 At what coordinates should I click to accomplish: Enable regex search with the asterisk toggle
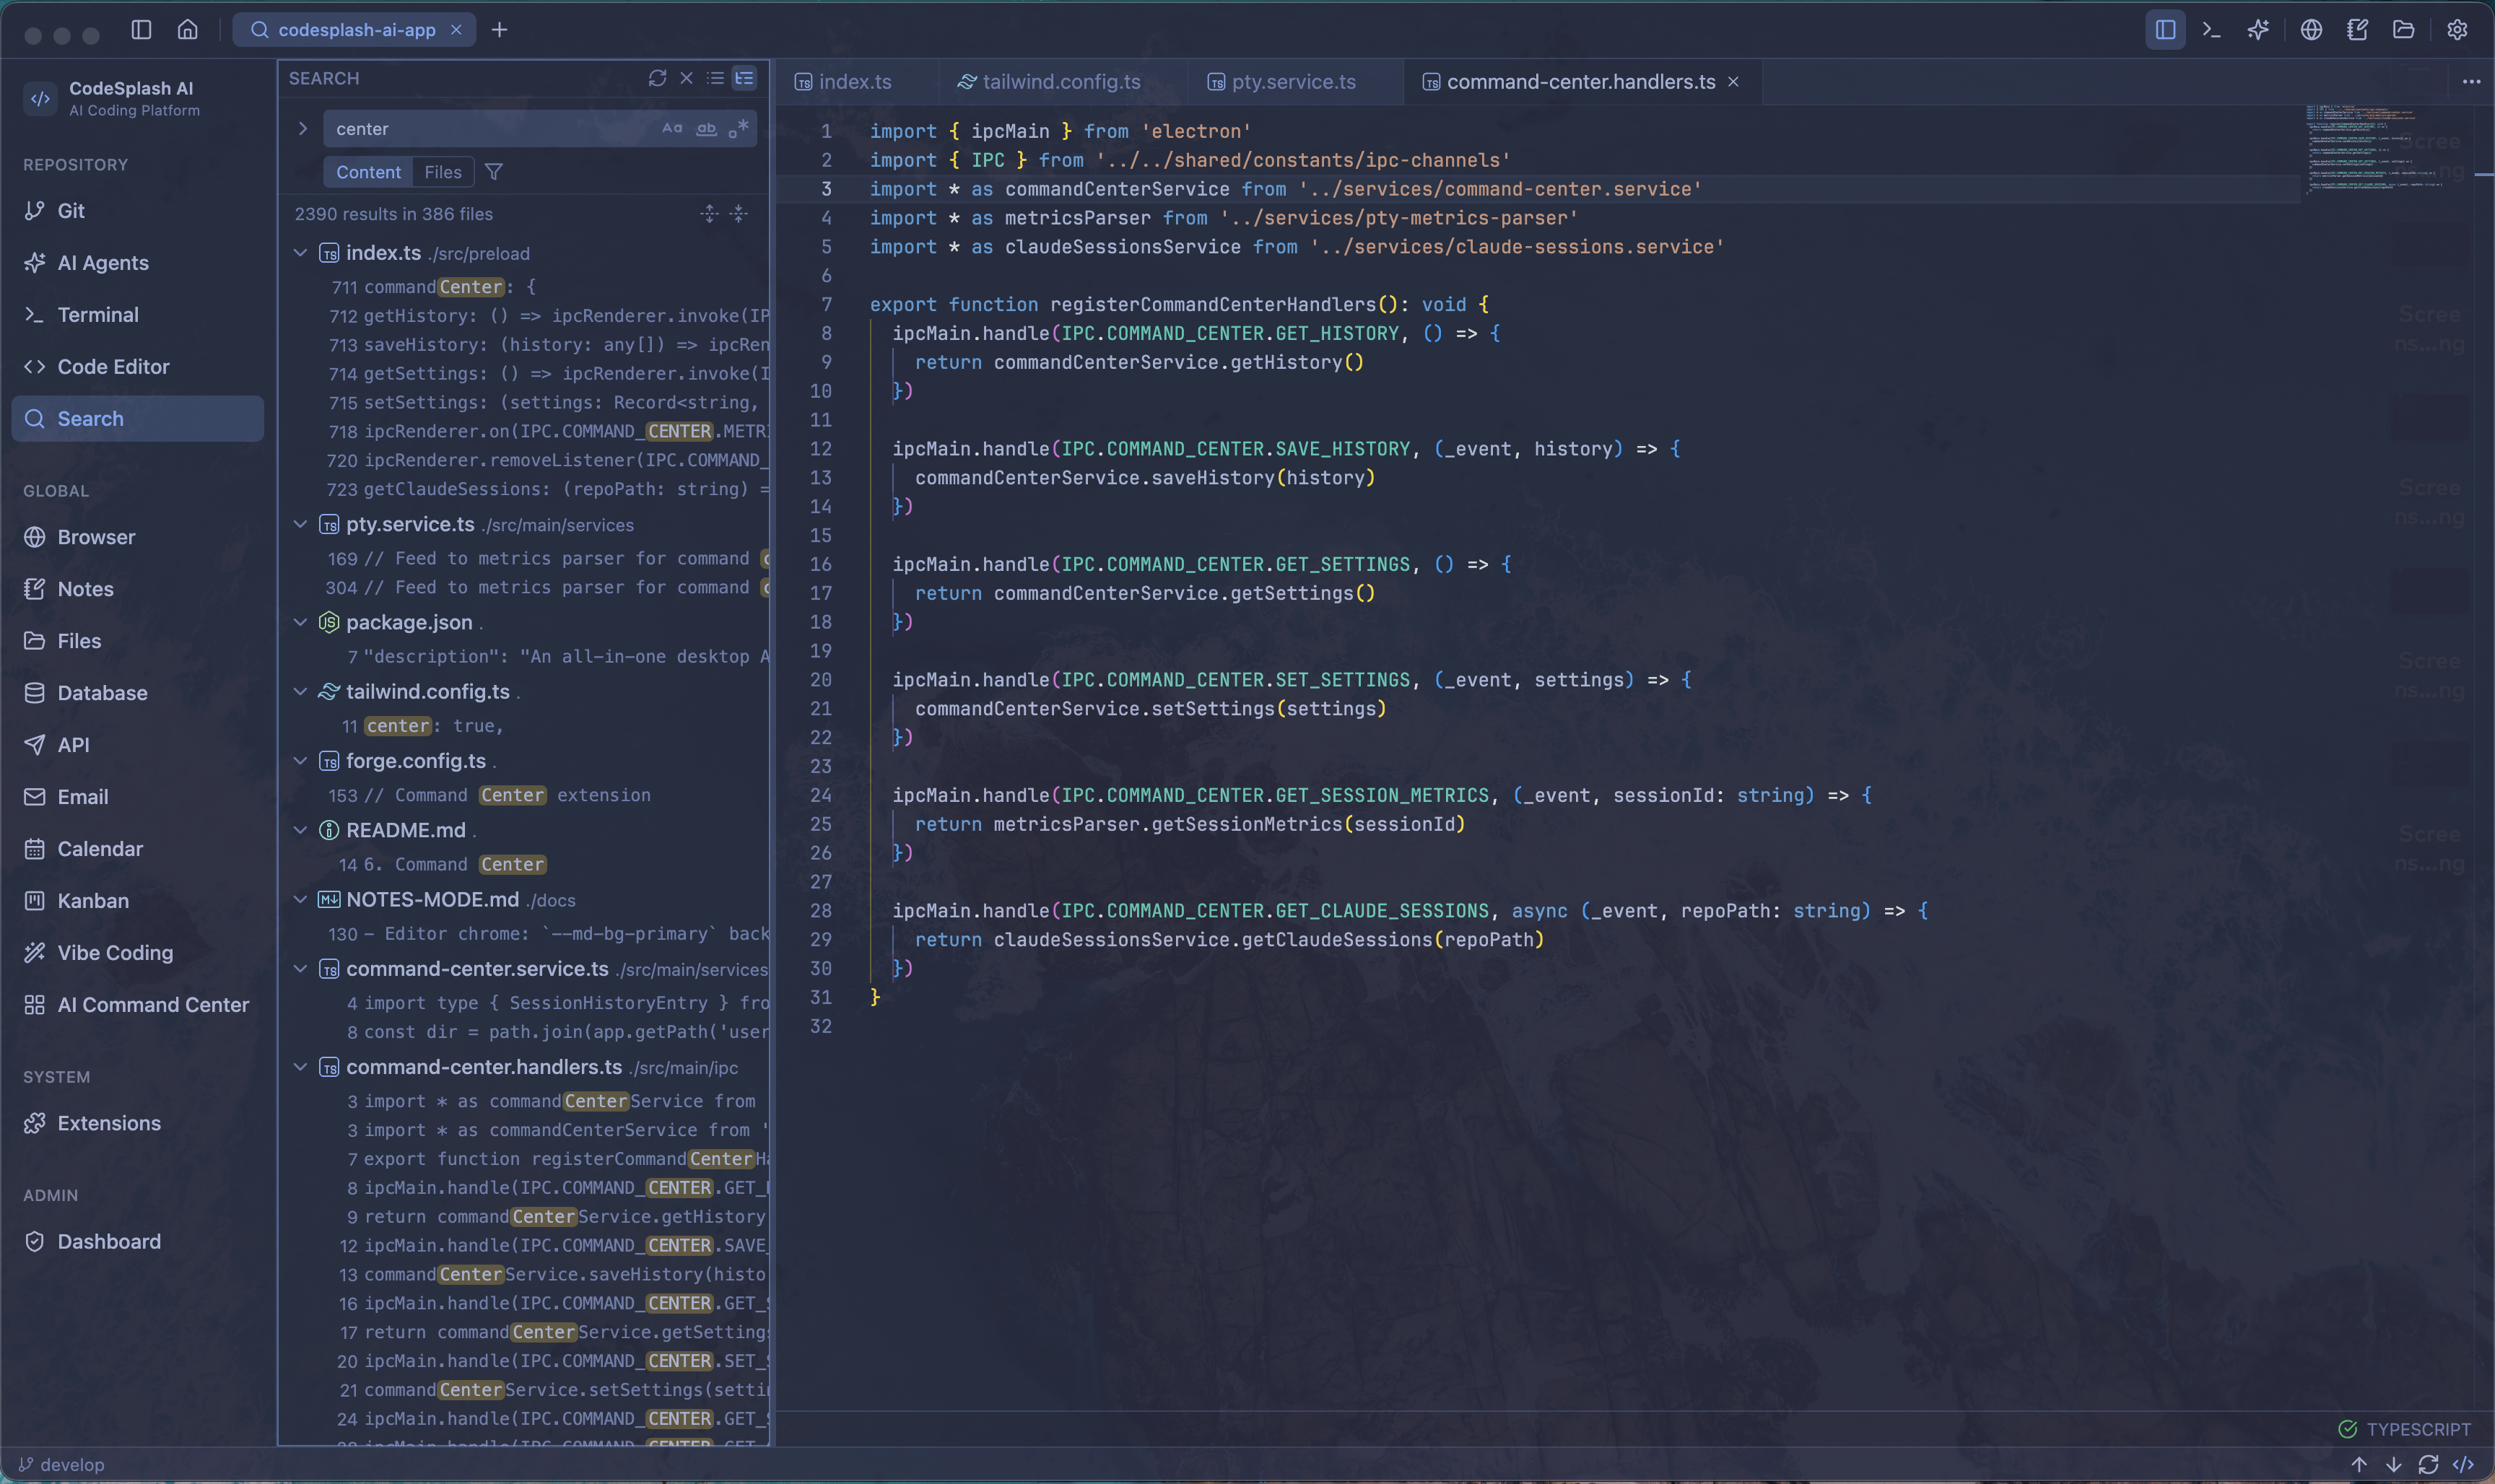(x=740, y=128)
